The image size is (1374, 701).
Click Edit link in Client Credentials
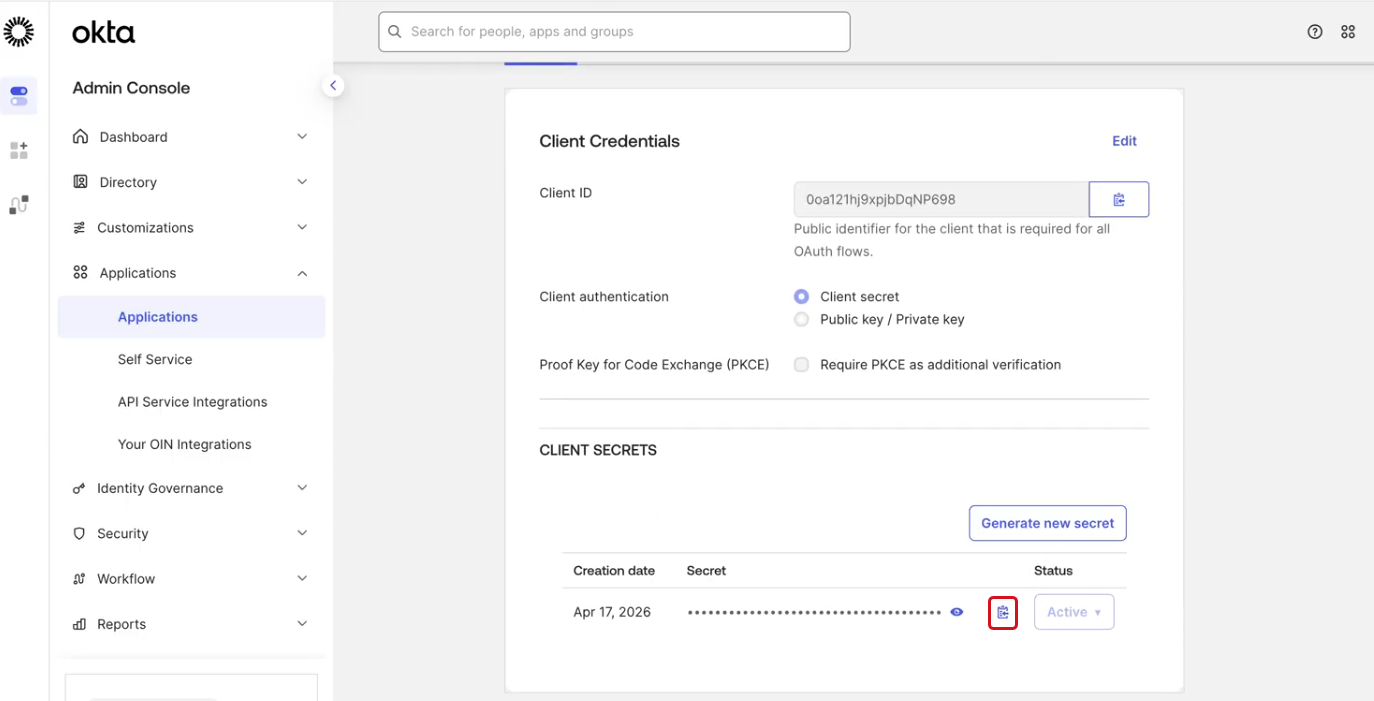(1124, 141)
